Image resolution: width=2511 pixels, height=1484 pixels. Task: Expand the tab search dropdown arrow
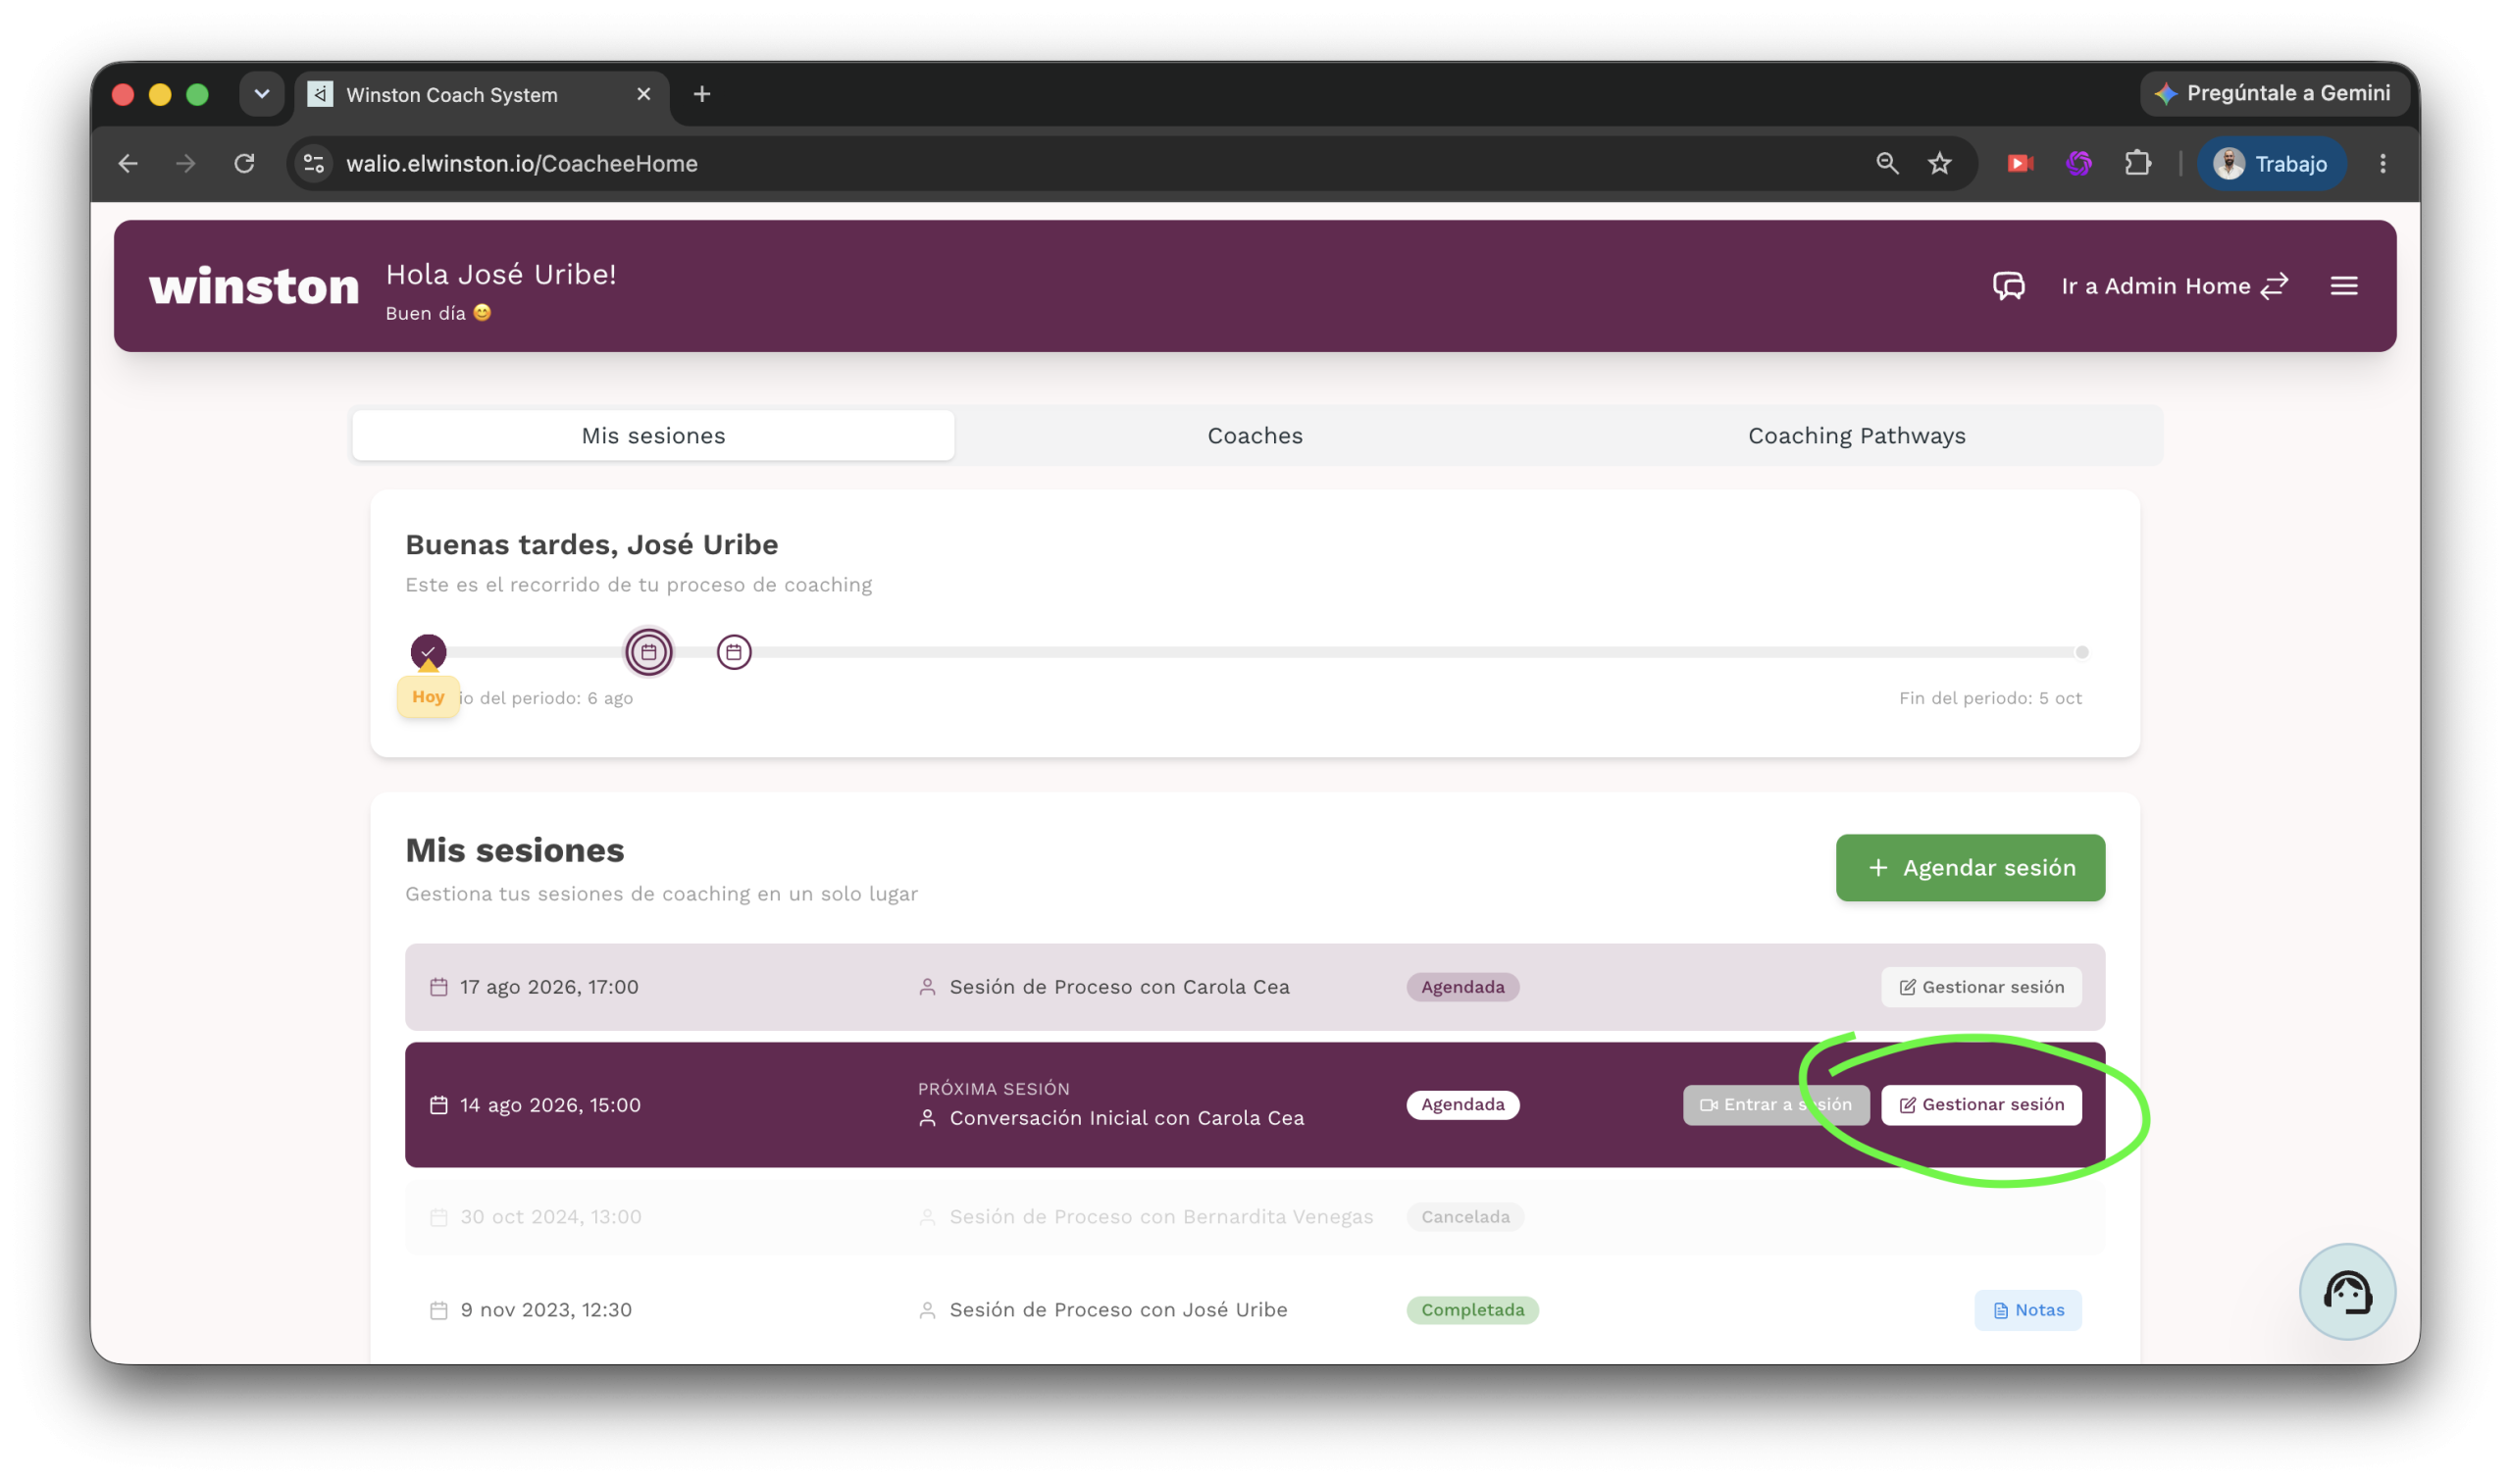262,94
